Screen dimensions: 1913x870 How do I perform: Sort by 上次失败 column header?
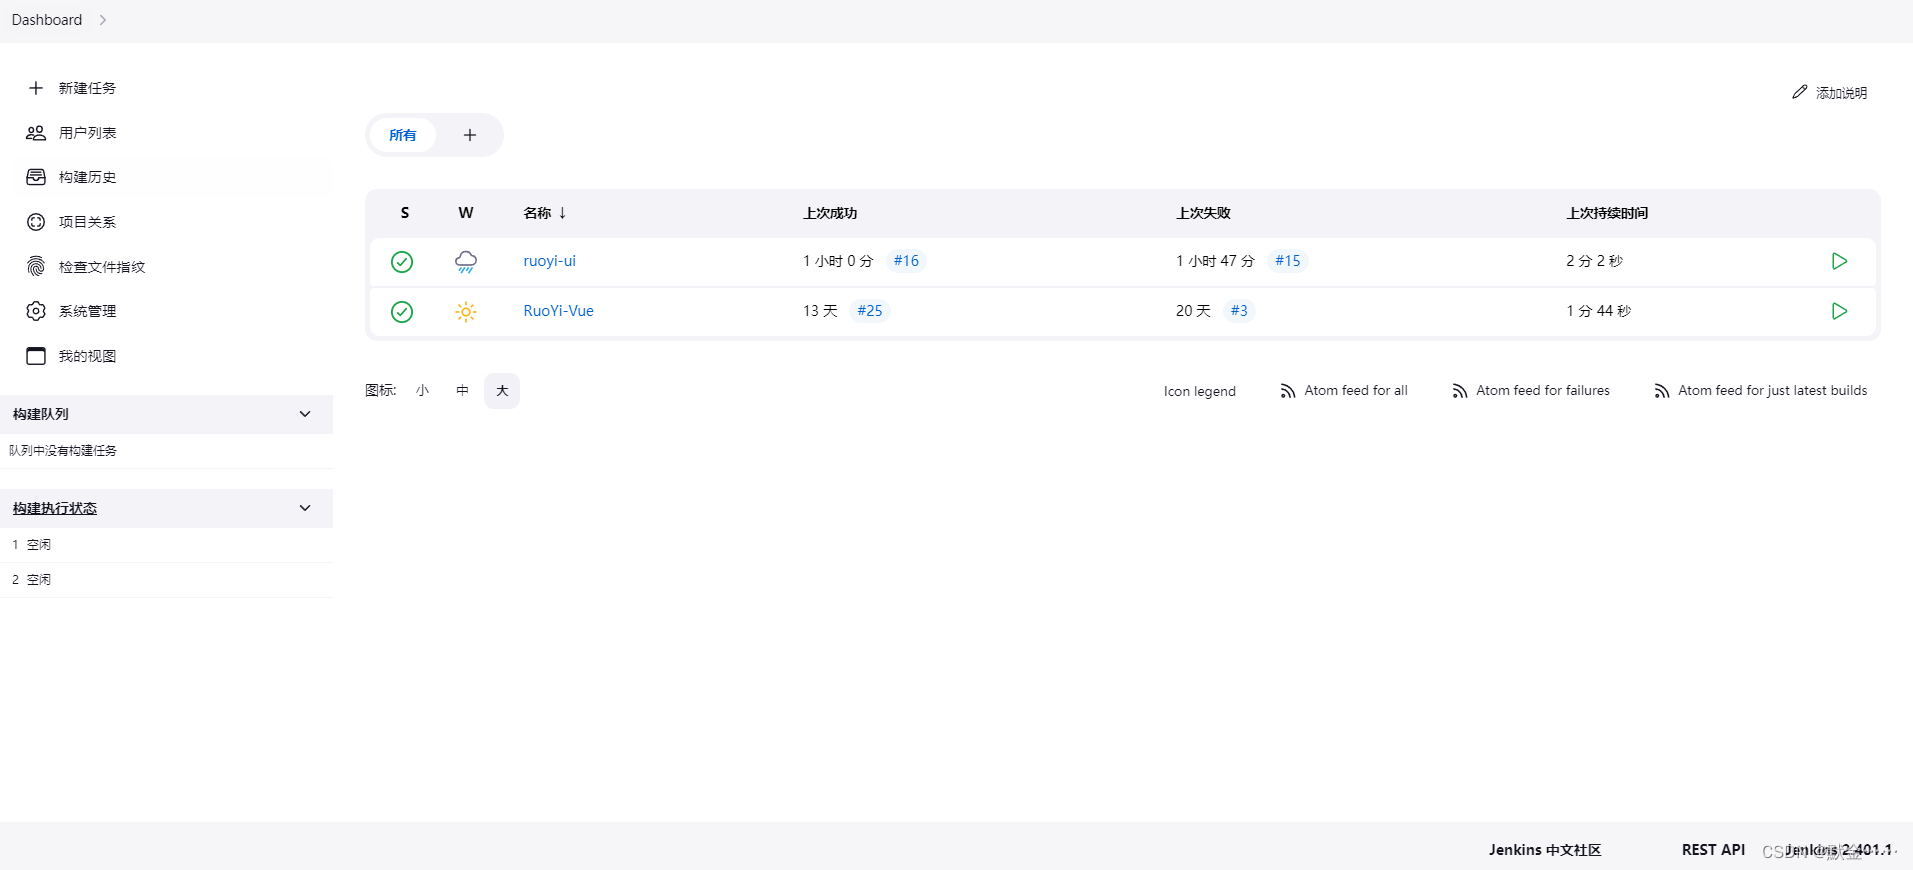tap(1203, 213)
